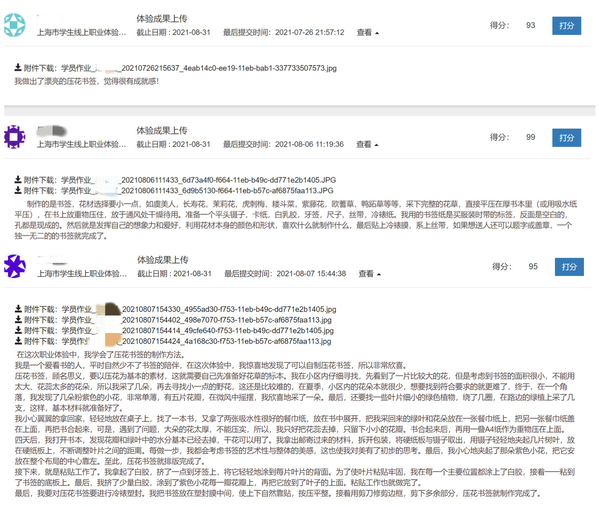Click 打分 button for the score 95 entry

coord(569,267)
